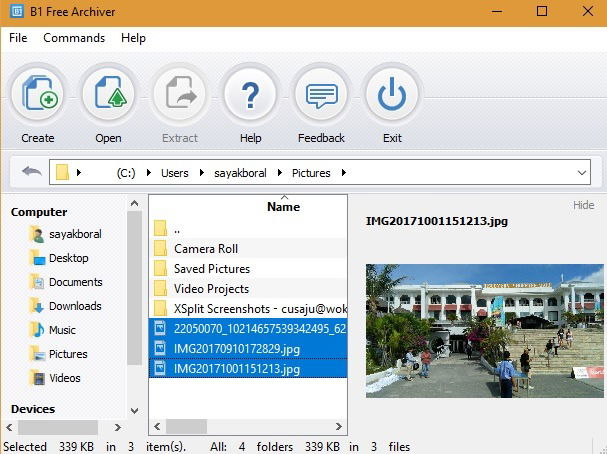Select the Camera Roll folder
Image resolution: width=607 pixels, height=454 pixels.
[248, 248]
